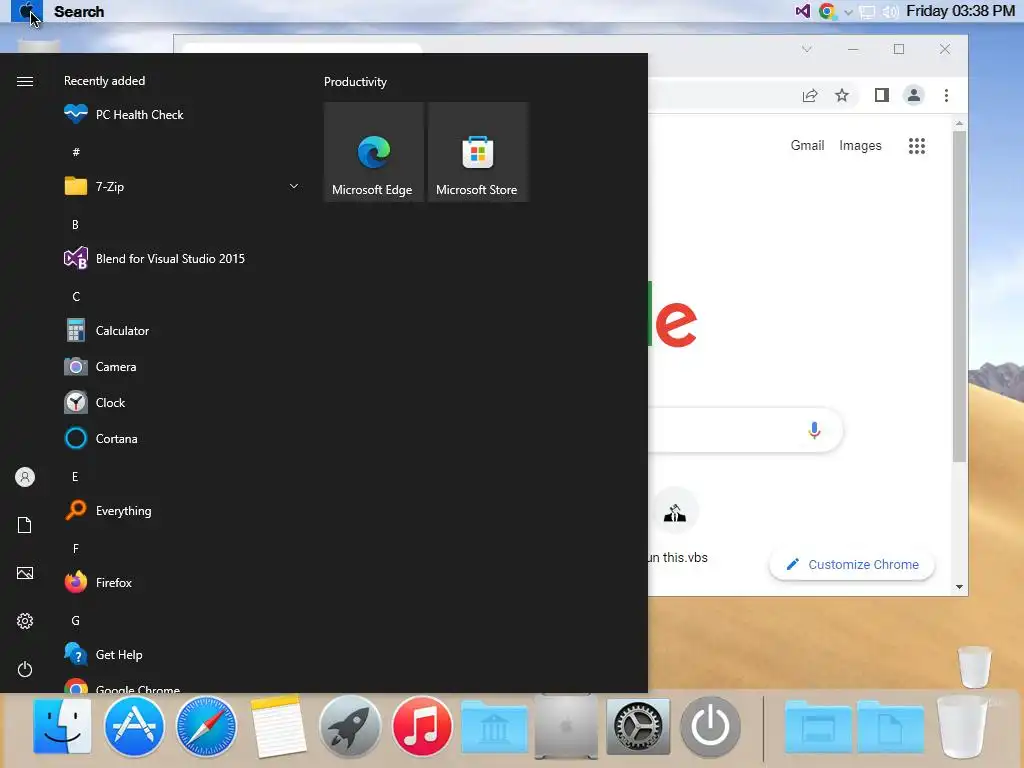Image resolution: width=1024 pixels, height=768 pixels.
Task: Launch the Clock app
Action: [183, 402]
